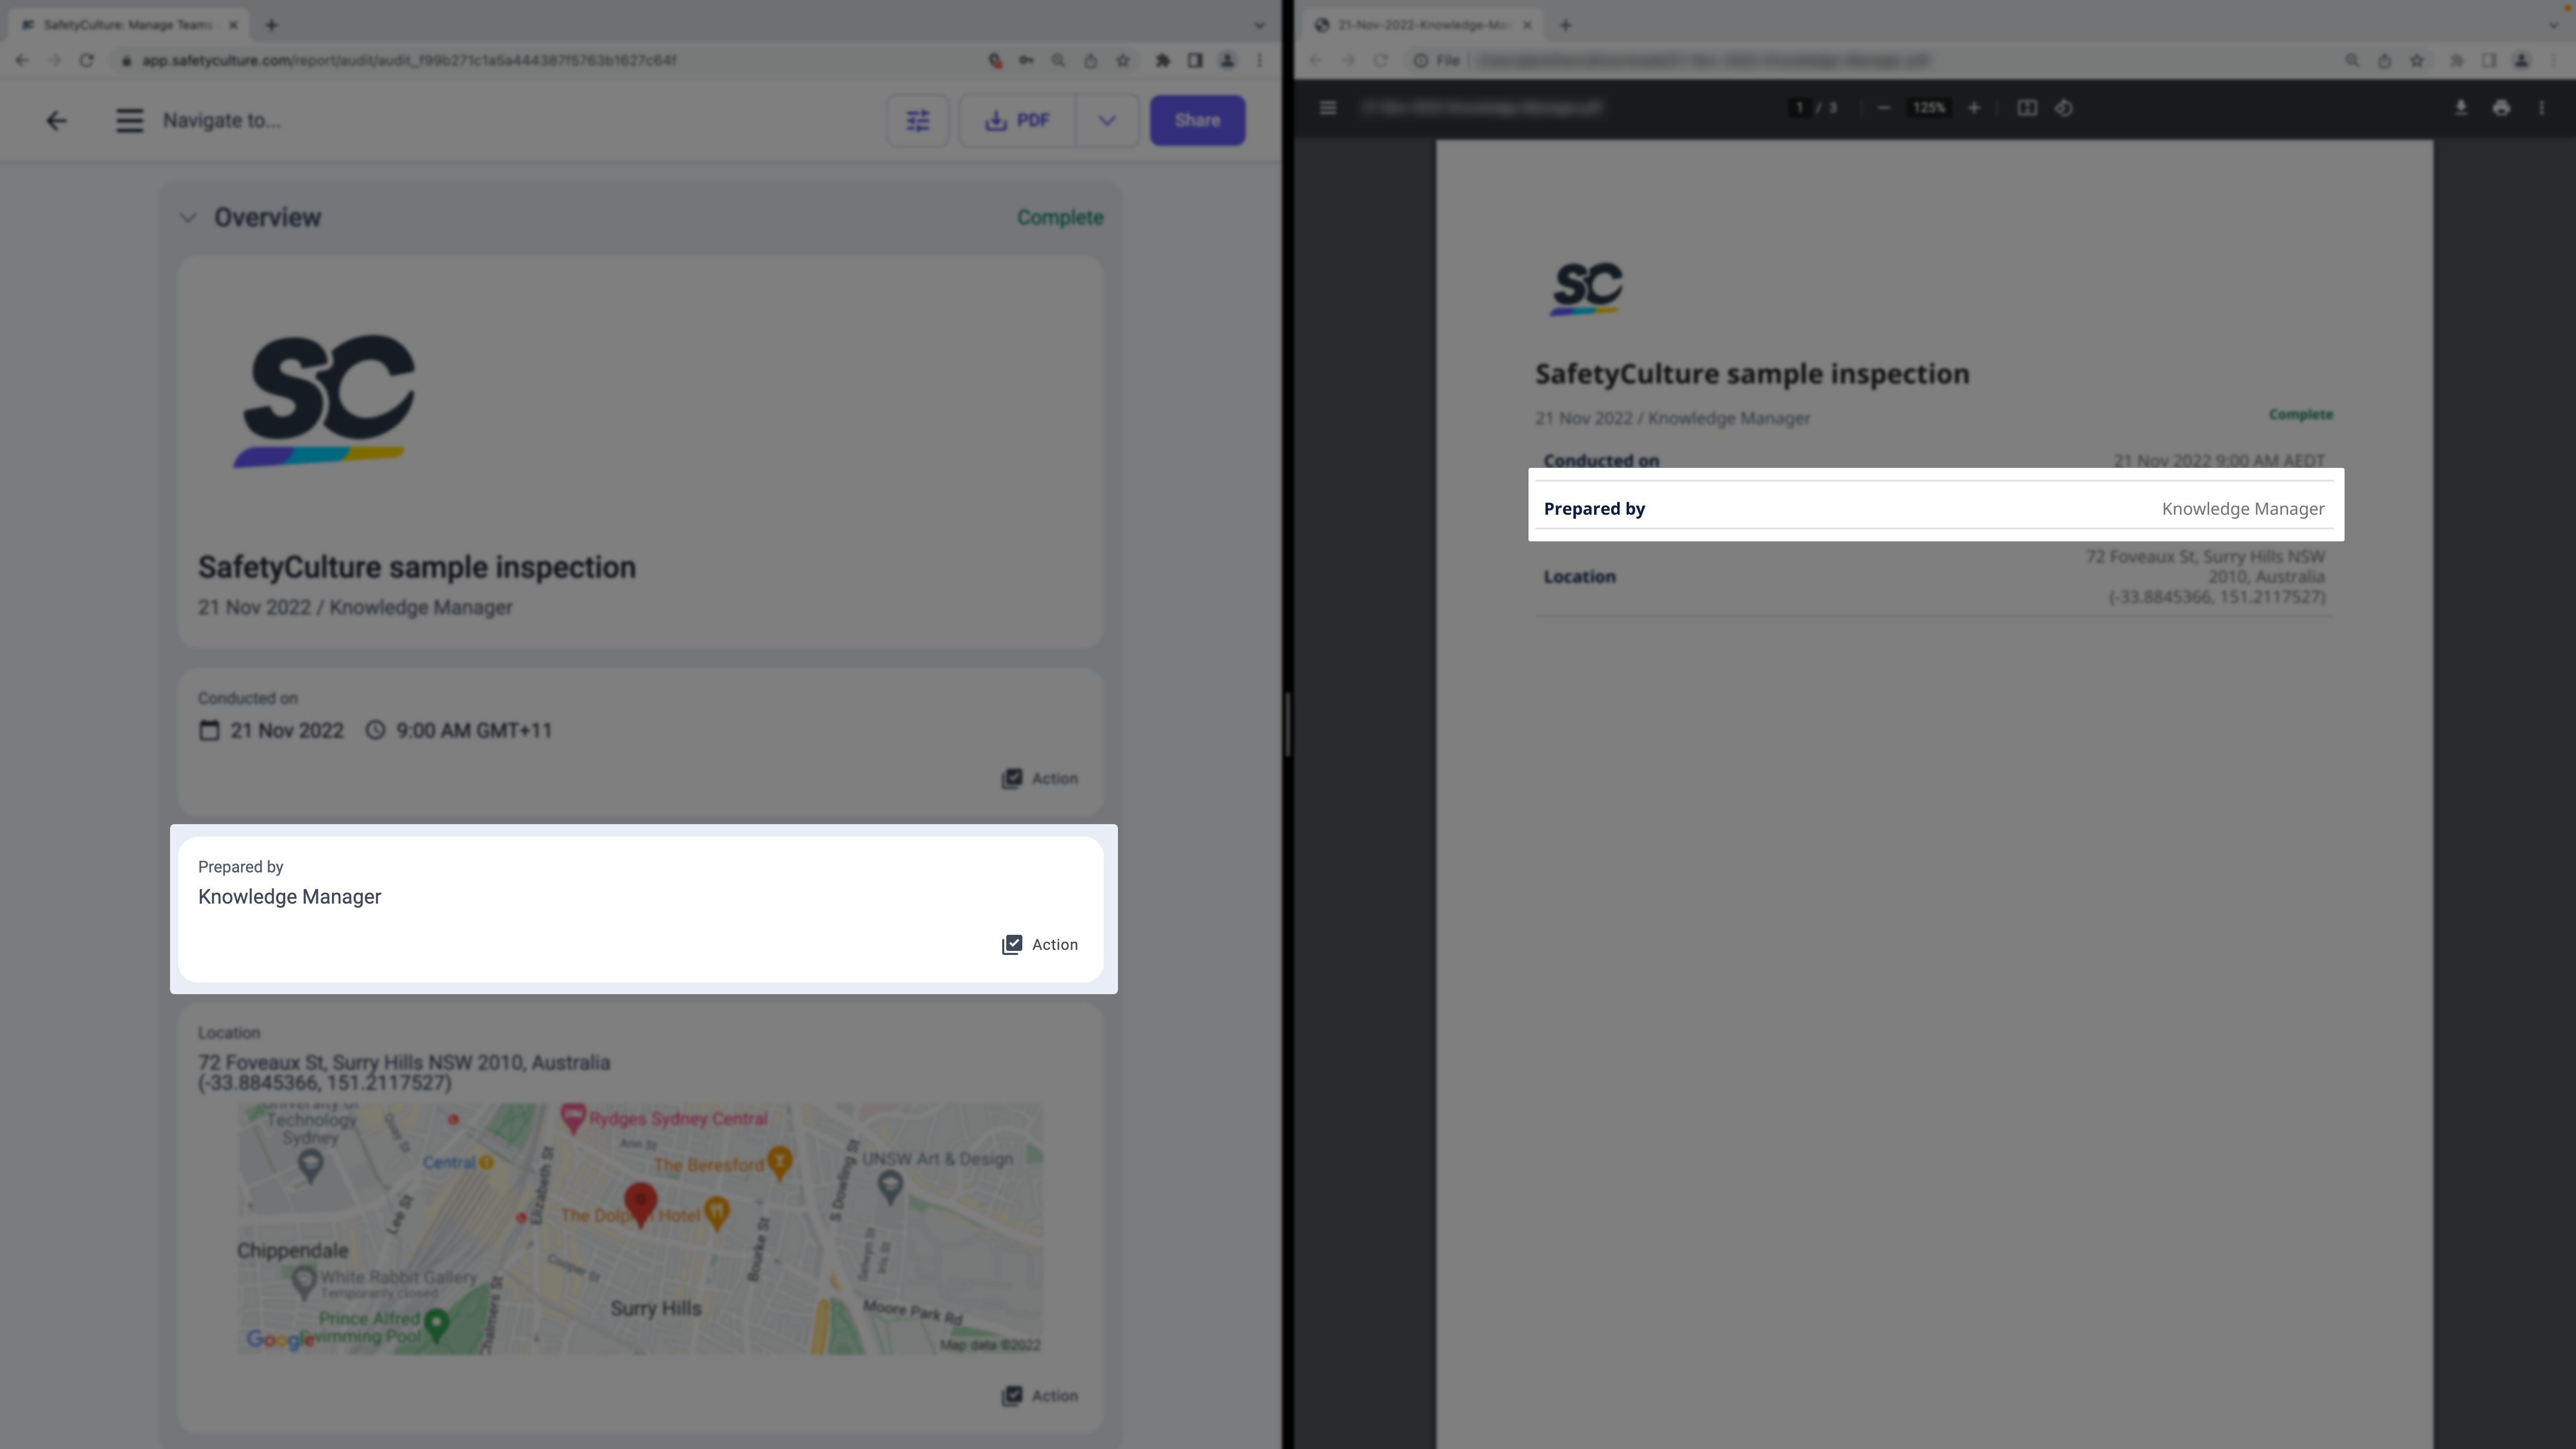
Task: Toggle fit to page in PDF viewer
Action: [x=2027, y=108]
